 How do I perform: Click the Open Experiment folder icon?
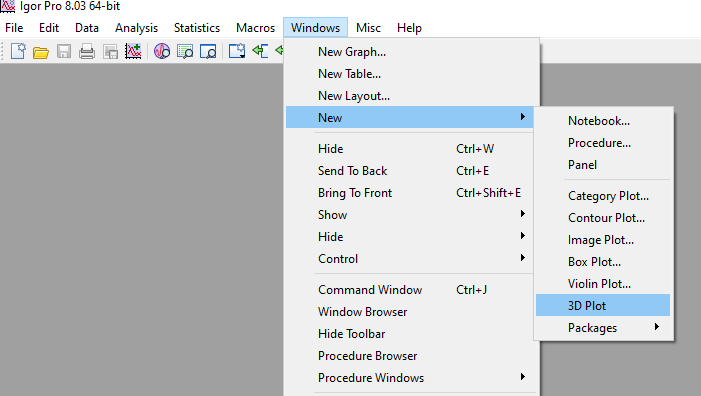click(41, 52)
